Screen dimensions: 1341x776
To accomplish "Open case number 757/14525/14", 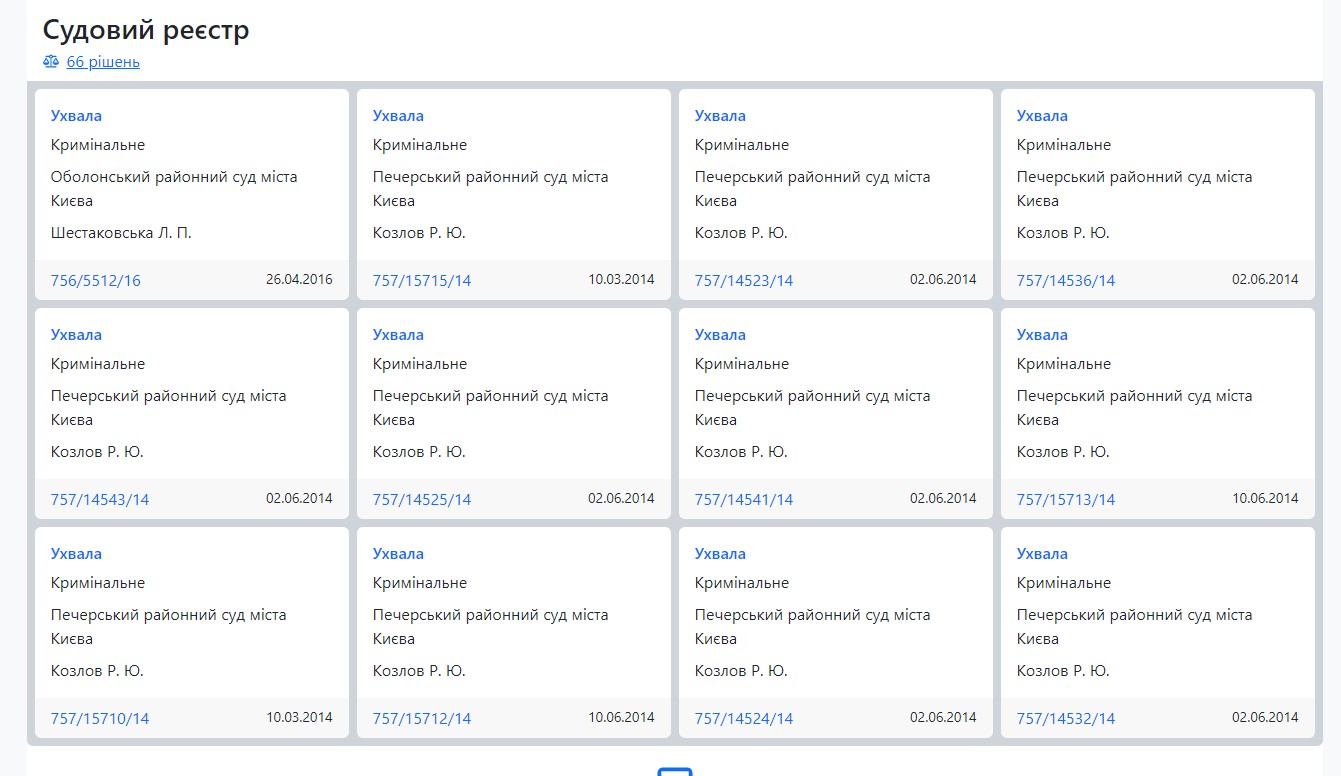I will (x=422, y=500).
